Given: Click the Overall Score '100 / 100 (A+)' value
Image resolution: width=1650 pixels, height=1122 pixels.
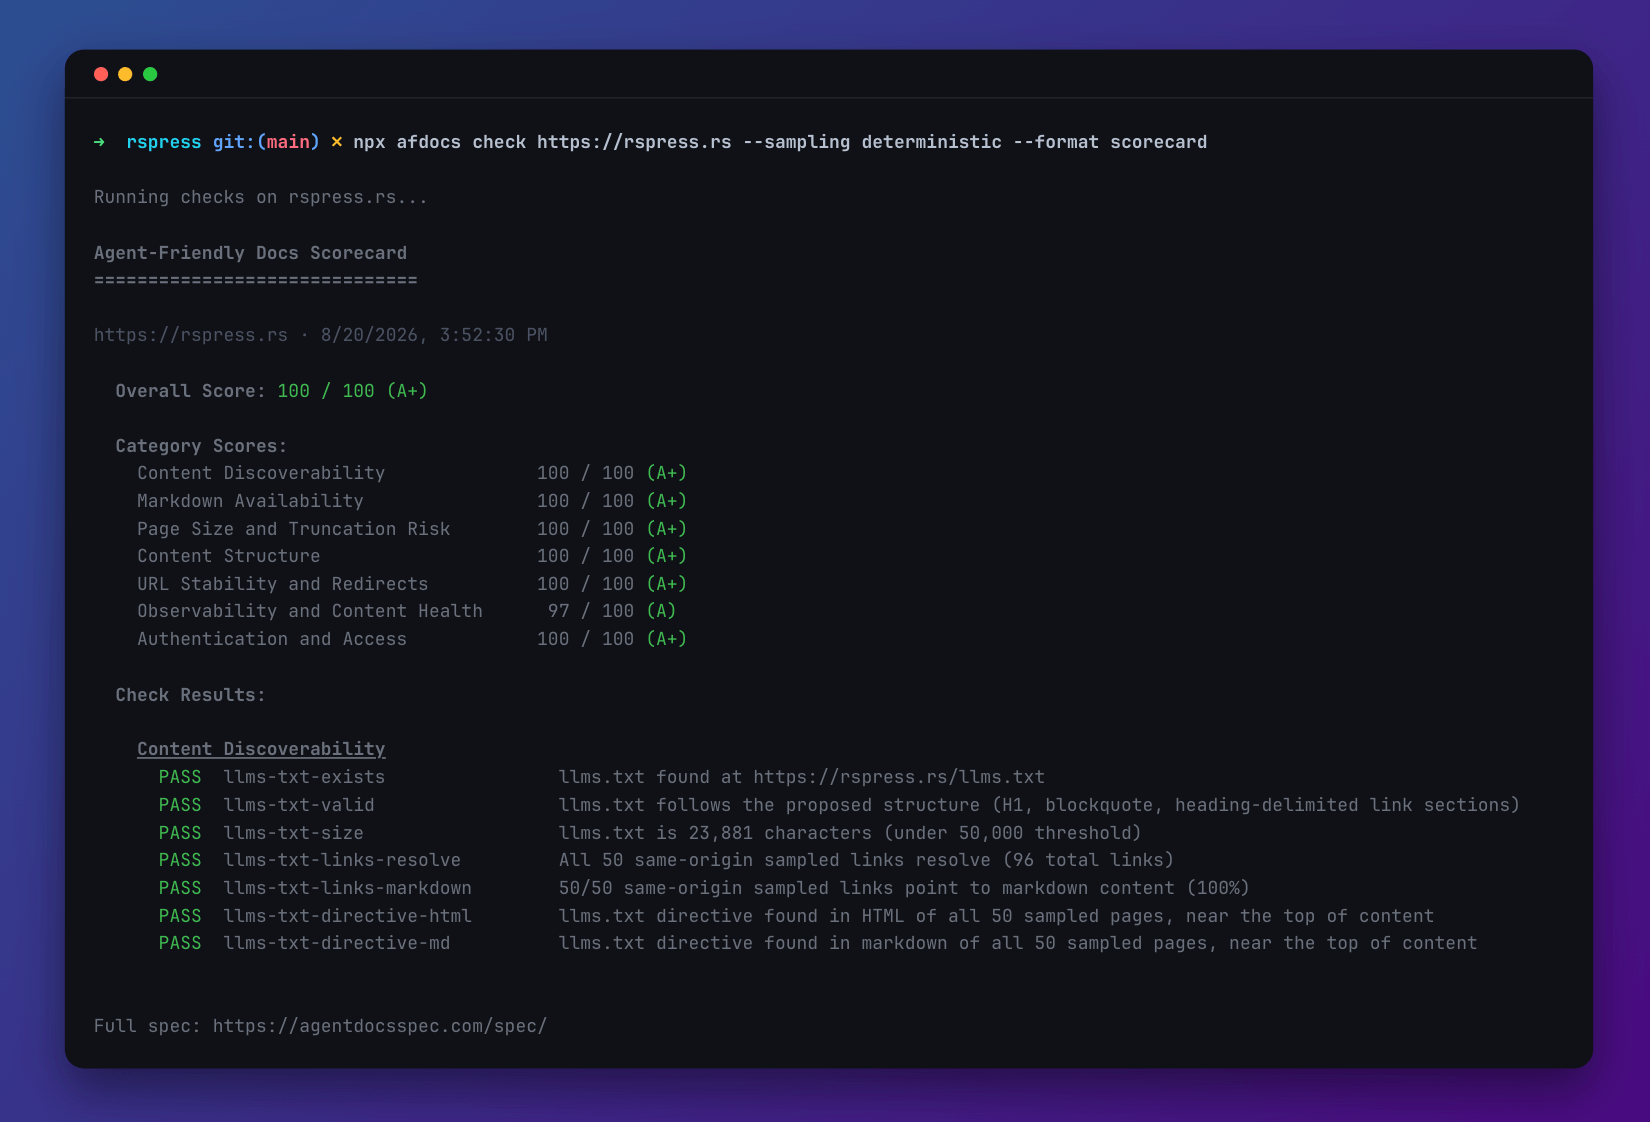Looking at the screenshot, I should point(352,391).
